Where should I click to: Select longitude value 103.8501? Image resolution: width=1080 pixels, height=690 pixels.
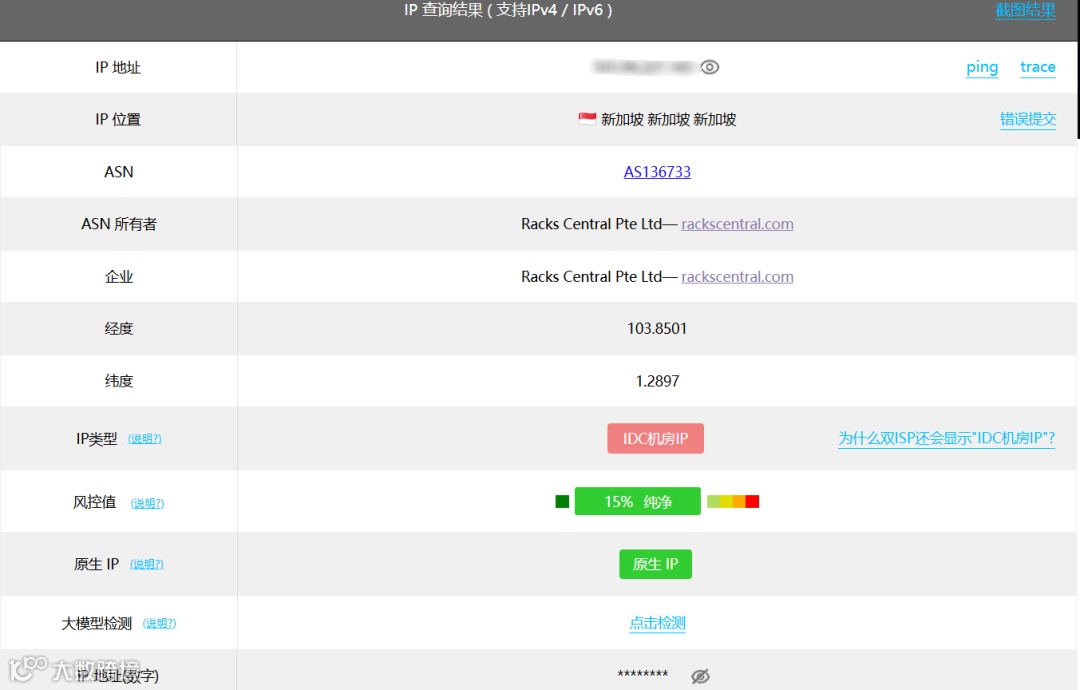(657, 328)
